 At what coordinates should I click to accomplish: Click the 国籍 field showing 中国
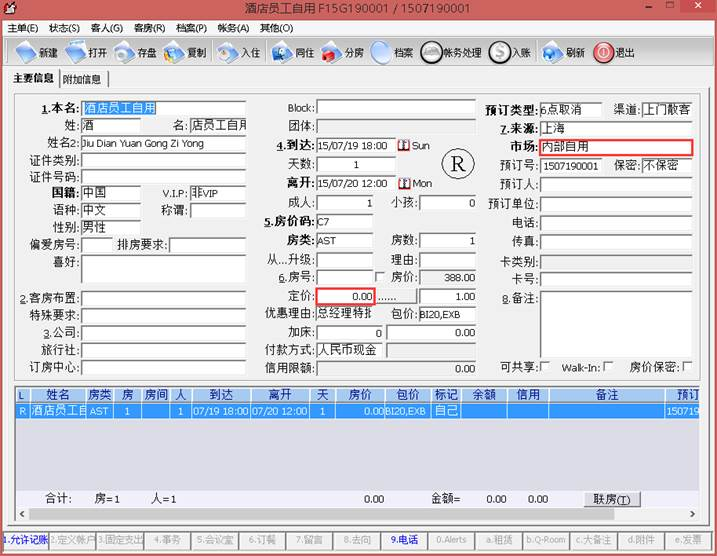111,192
